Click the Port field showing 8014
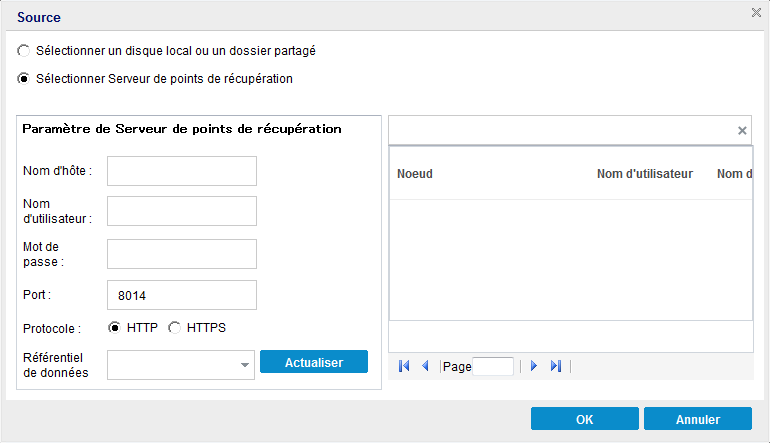Screen dimensions: 770x443 click(x=182, y=295)
